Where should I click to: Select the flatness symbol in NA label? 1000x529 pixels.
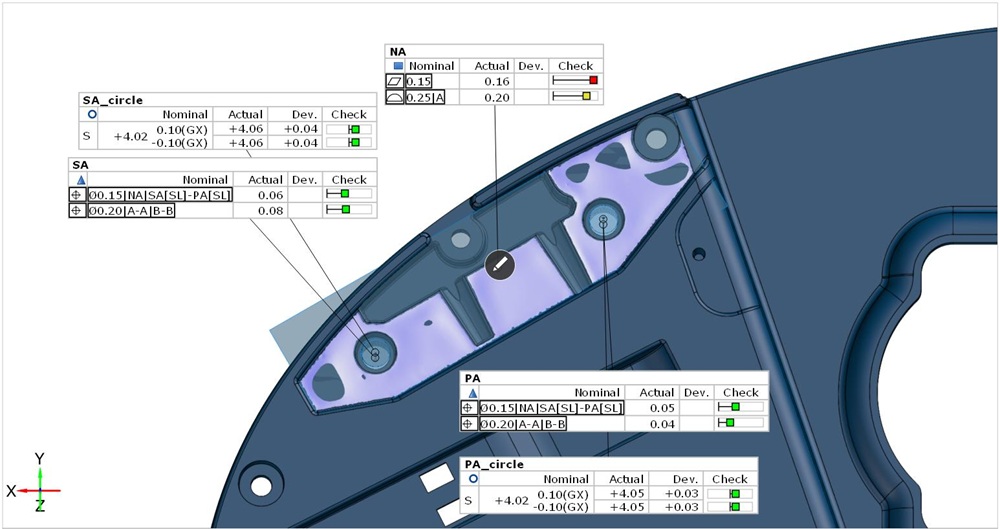coord(394,80)
